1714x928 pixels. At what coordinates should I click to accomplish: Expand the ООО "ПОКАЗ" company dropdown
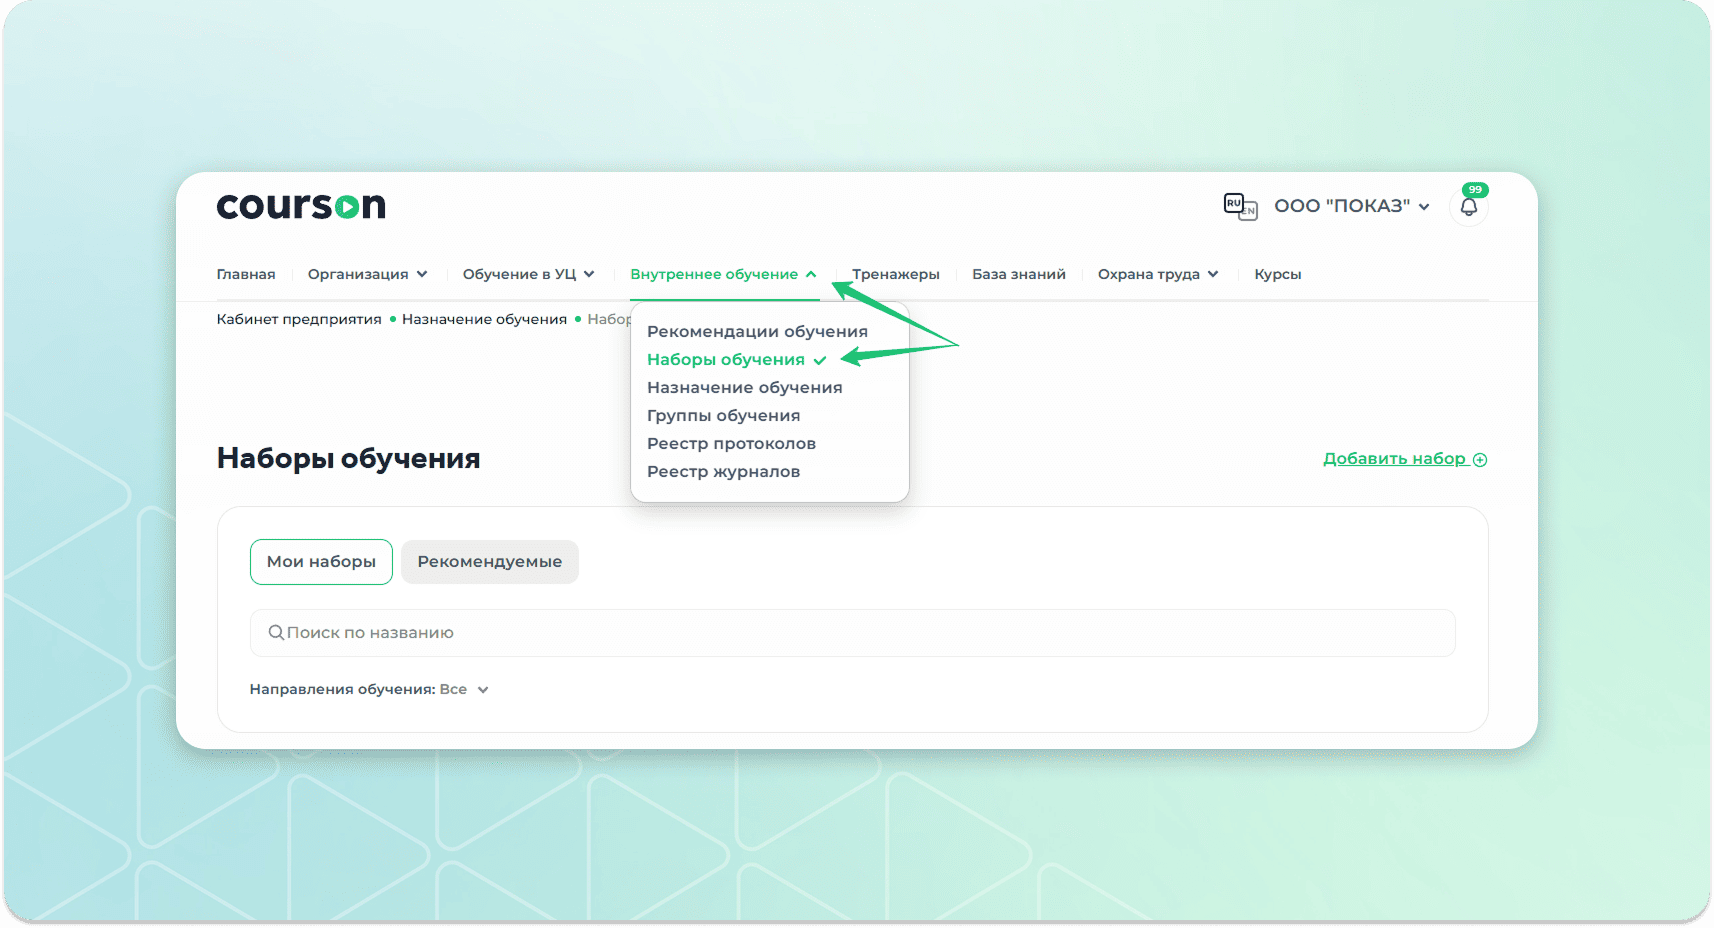coord(1351,206)
